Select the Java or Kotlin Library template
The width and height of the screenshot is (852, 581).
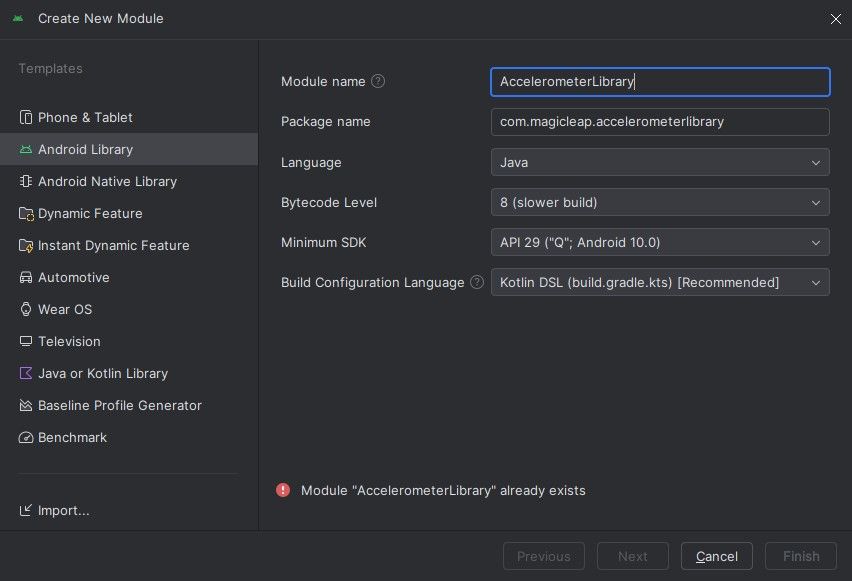click(129, 373)
